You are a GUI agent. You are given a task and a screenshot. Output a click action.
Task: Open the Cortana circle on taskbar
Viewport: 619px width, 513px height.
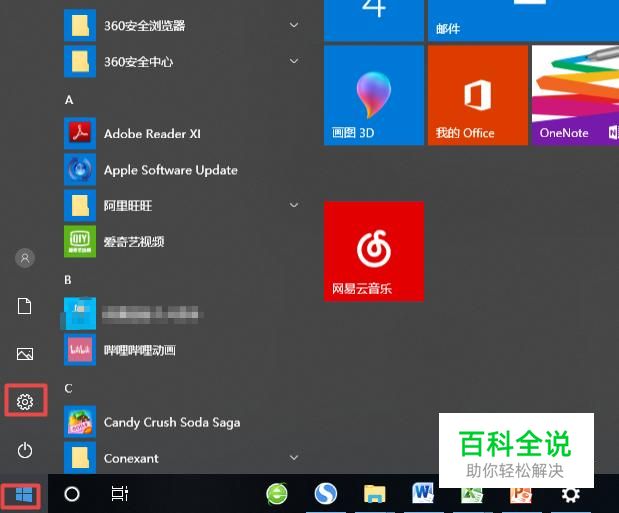coord(72,494)
